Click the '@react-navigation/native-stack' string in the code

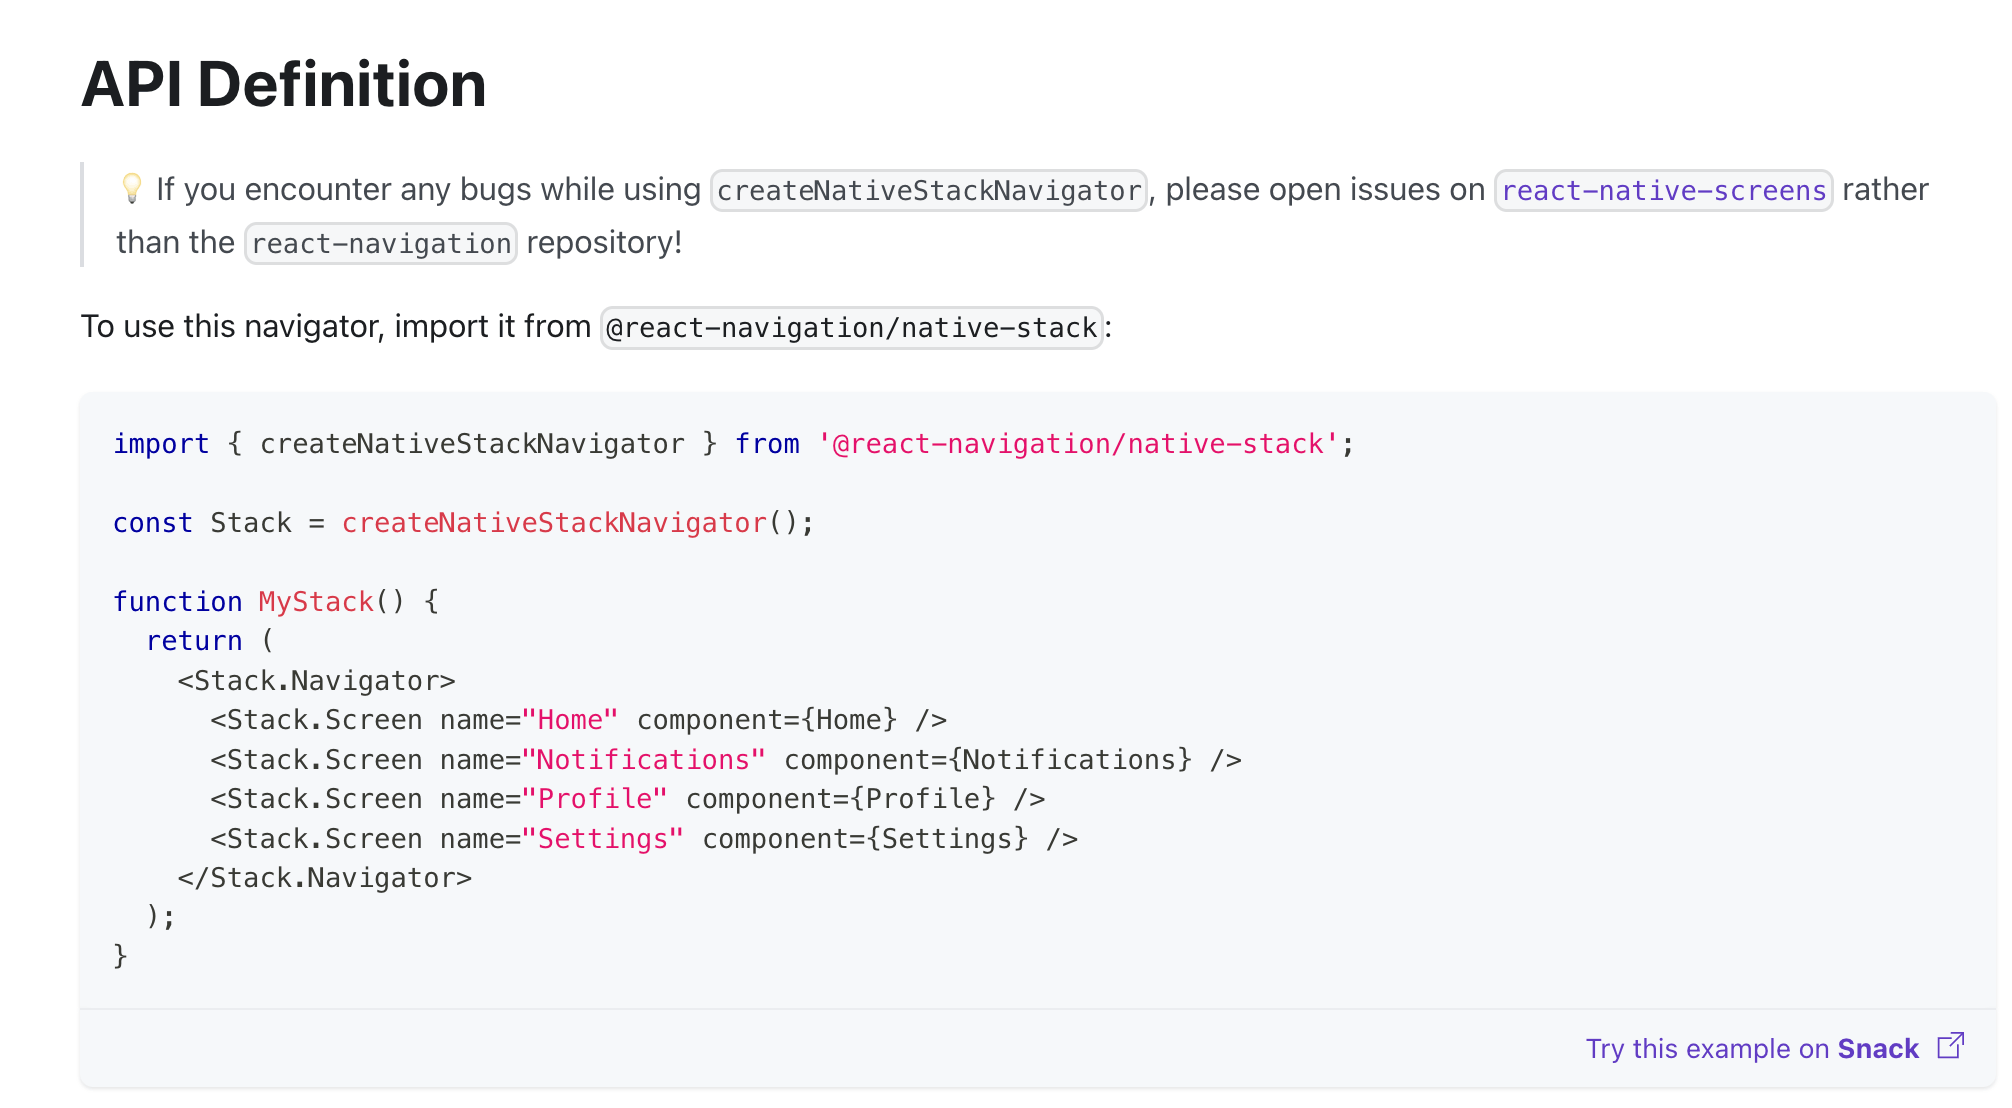[x=1078, y=444]
